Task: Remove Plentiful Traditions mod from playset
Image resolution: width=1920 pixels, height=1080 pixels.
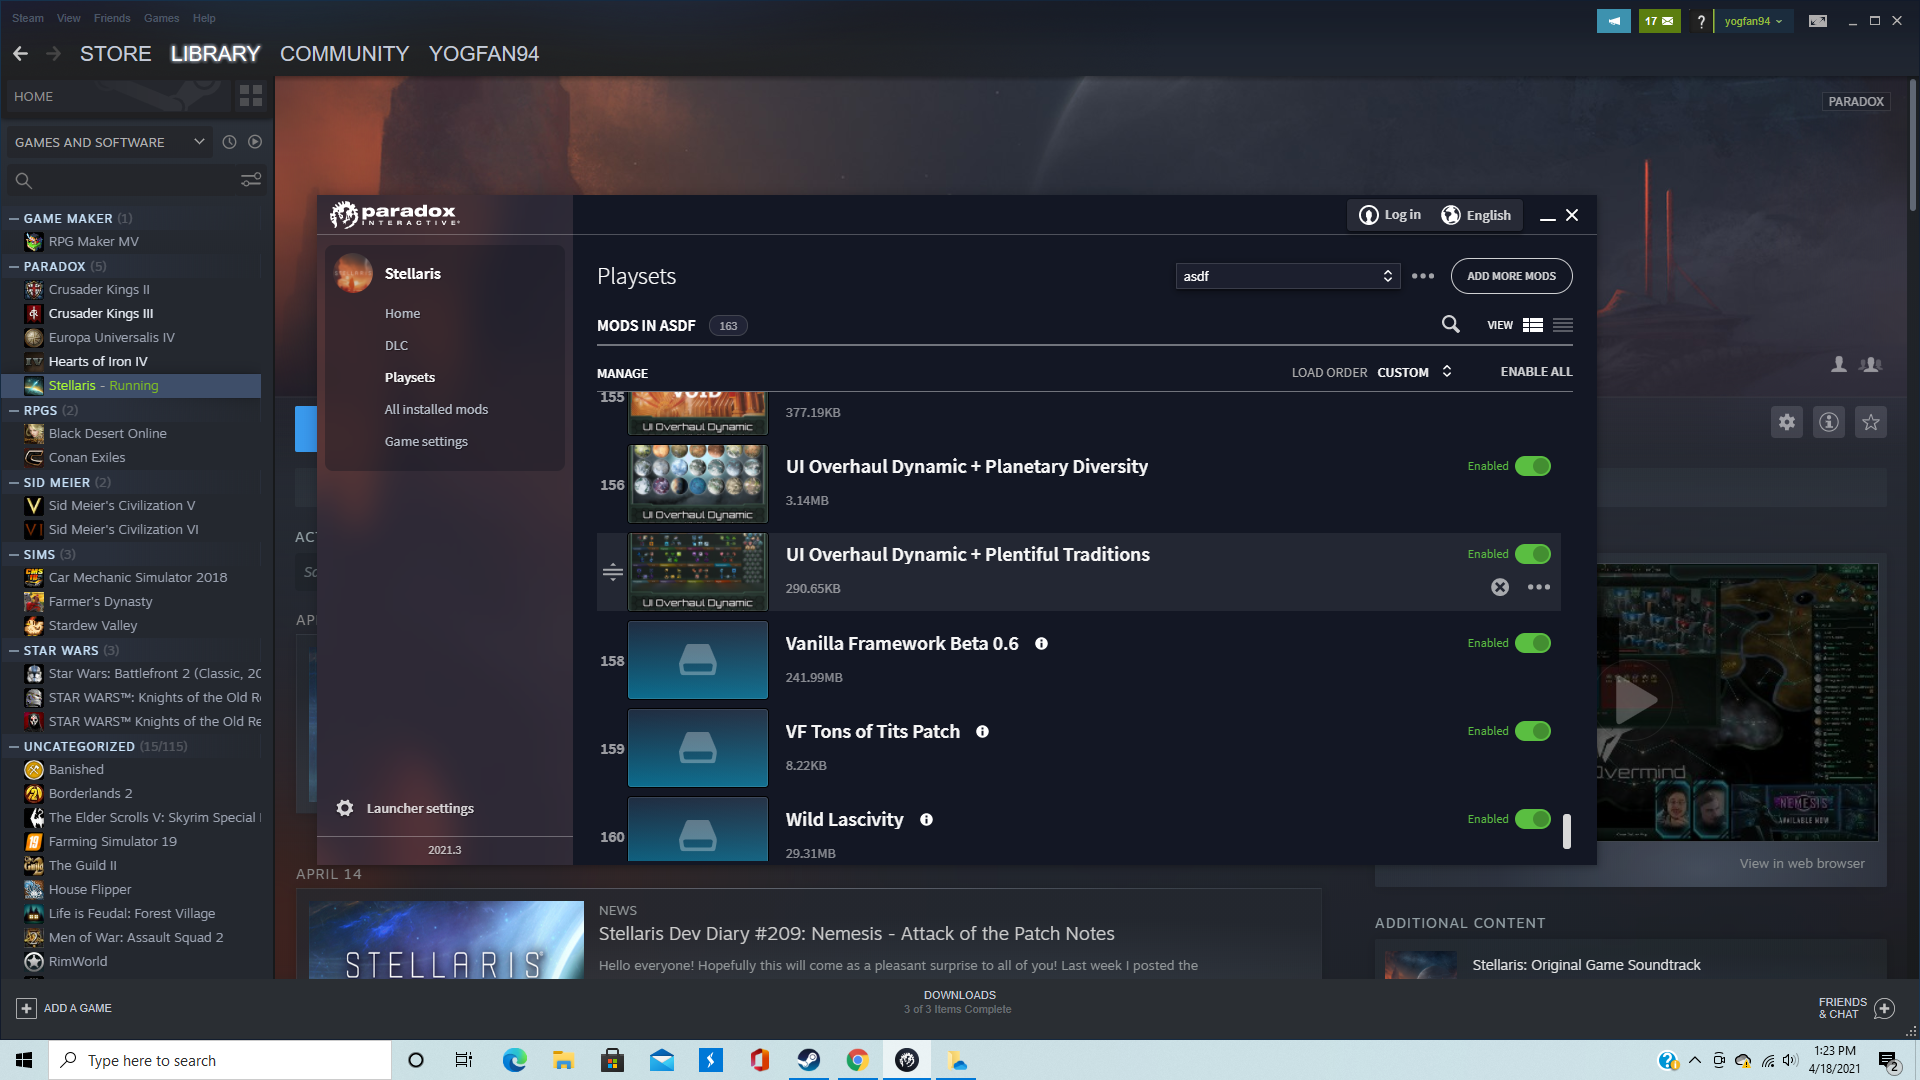Action: [1500, 587]
